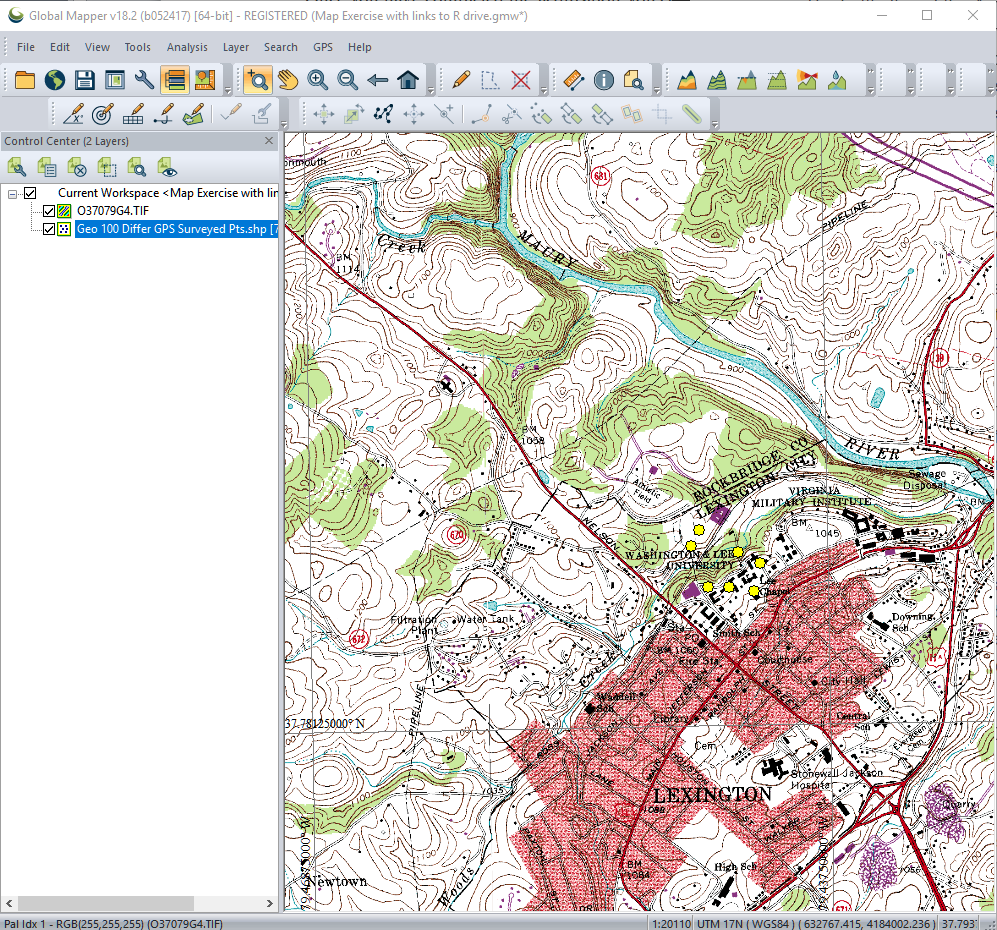Open the GPS menu
The height and width of the screenshot is (930, 997).
pyautogui.click(x=323, y=47)
